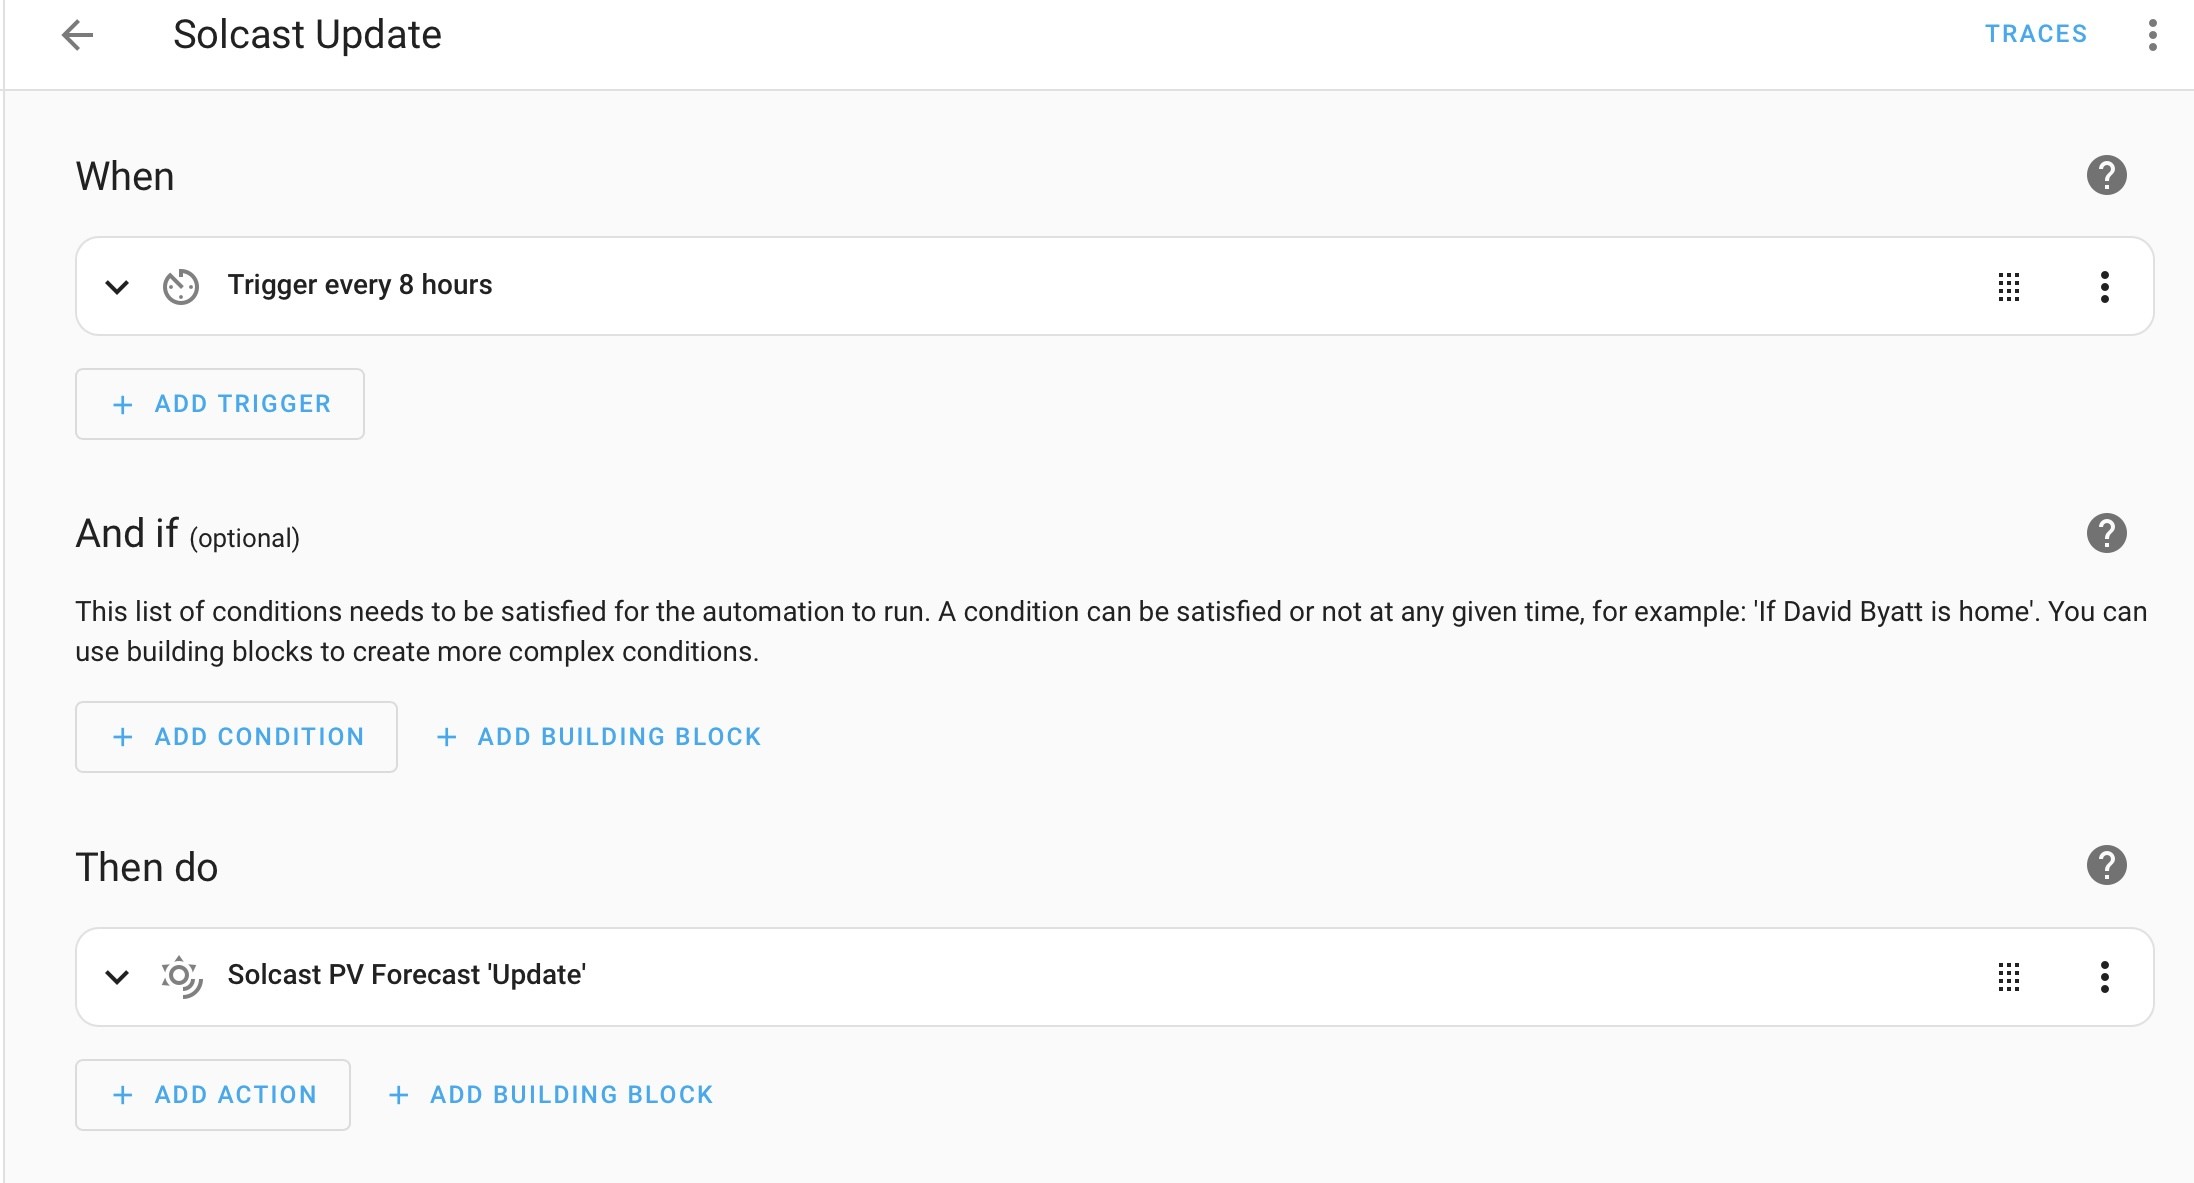Expand the Solcast PV Forecast action
This screenshot has height=1183, width=2194.
click(x=117, y=977)
